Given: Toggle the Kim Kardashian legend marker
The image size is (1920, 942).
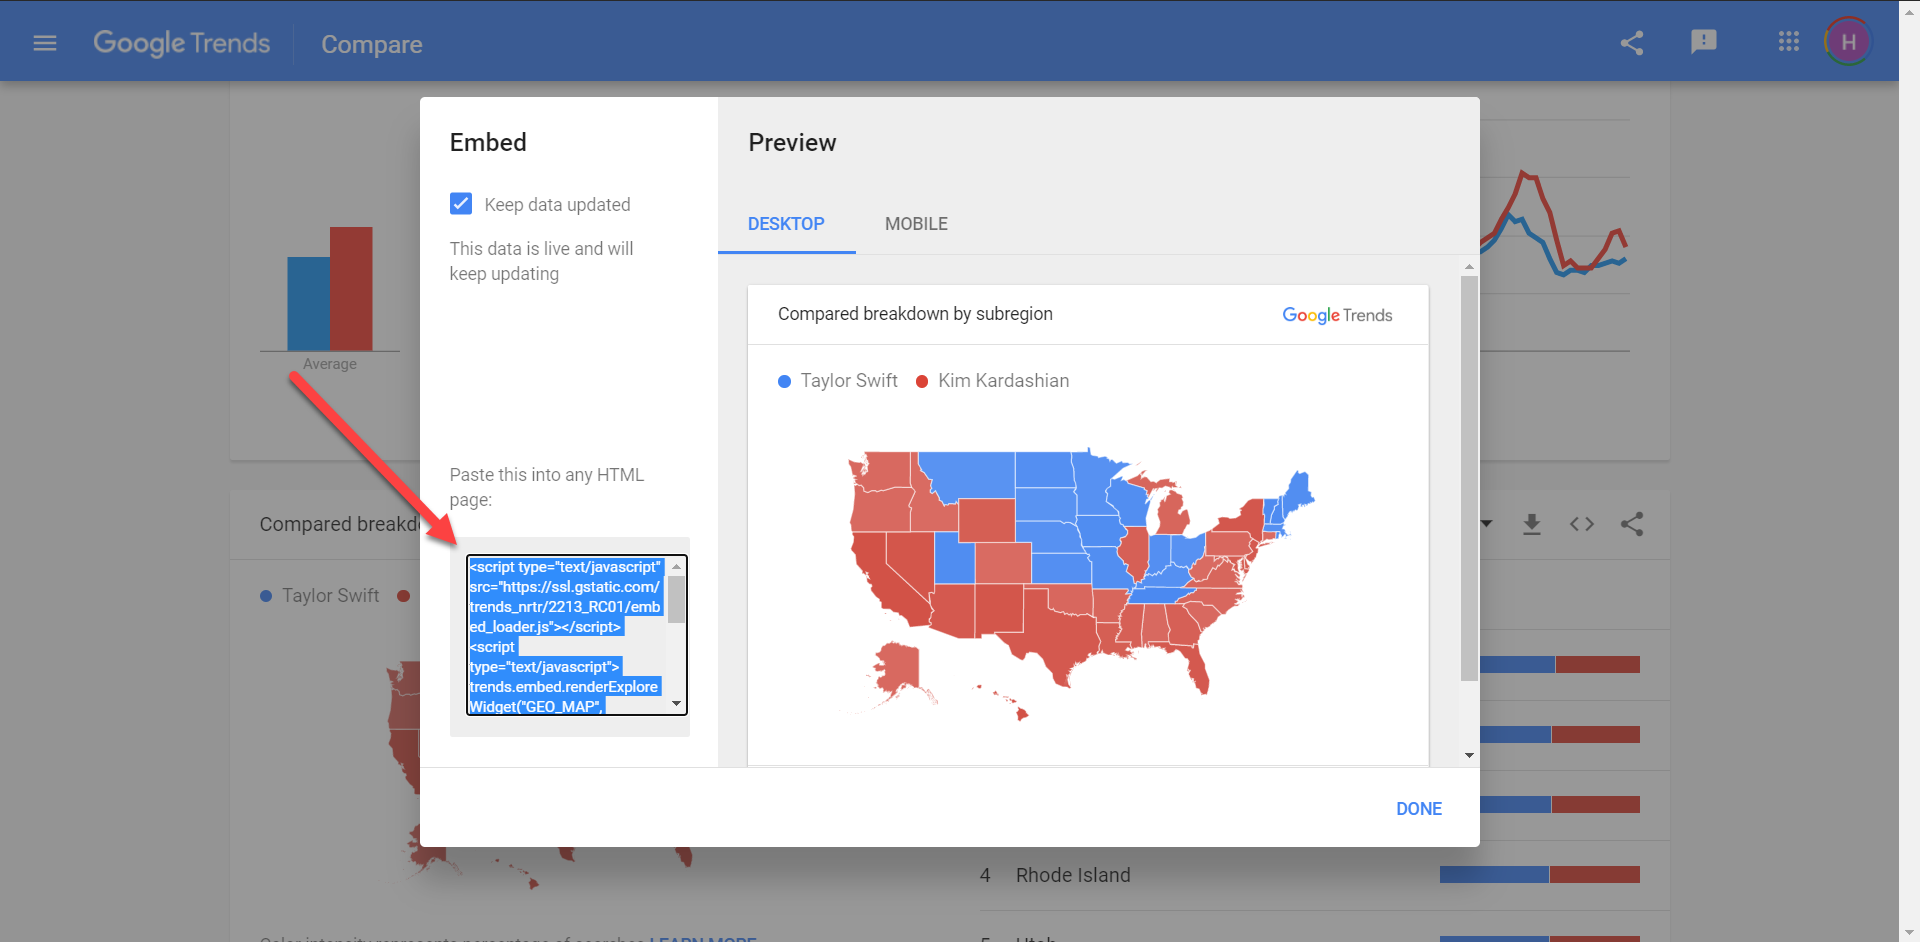Looking at the screenshot, I should pyautogui.click(x=922, y=381).
